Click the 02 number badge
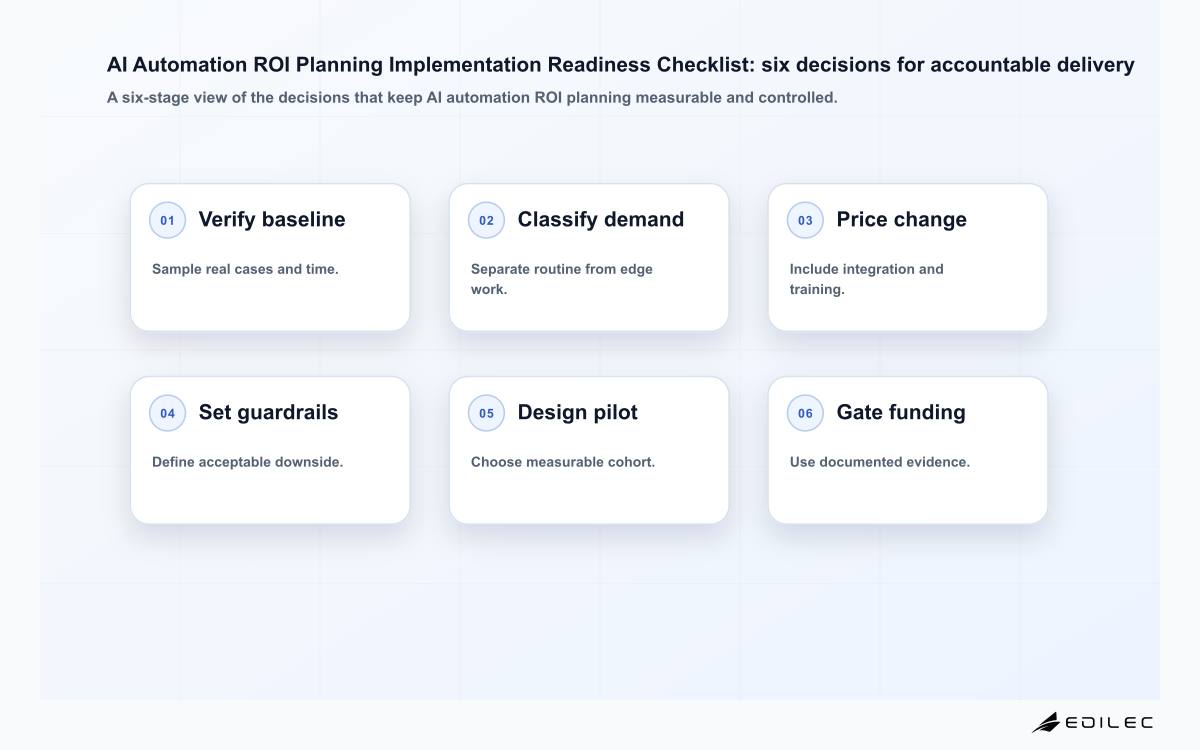The height and width of the screenshot is (750, 1200). (x=486, y=220)
